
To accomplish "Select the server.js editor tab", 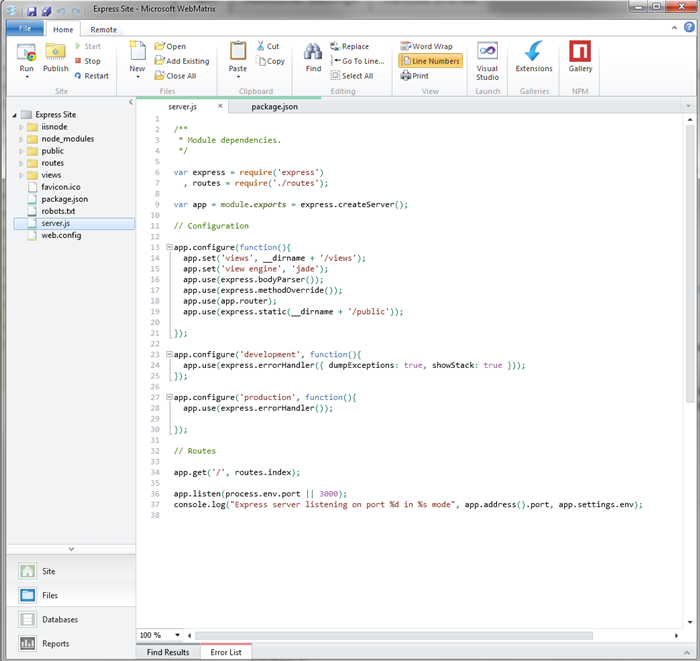I will (x=182, y=107).
